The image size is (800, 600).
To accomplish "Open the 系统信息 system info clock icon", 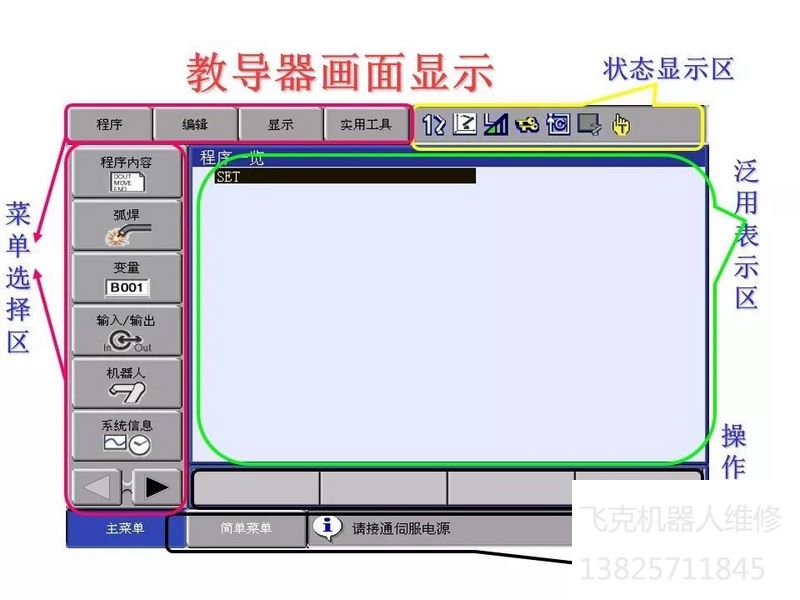I will pos(125,432).
